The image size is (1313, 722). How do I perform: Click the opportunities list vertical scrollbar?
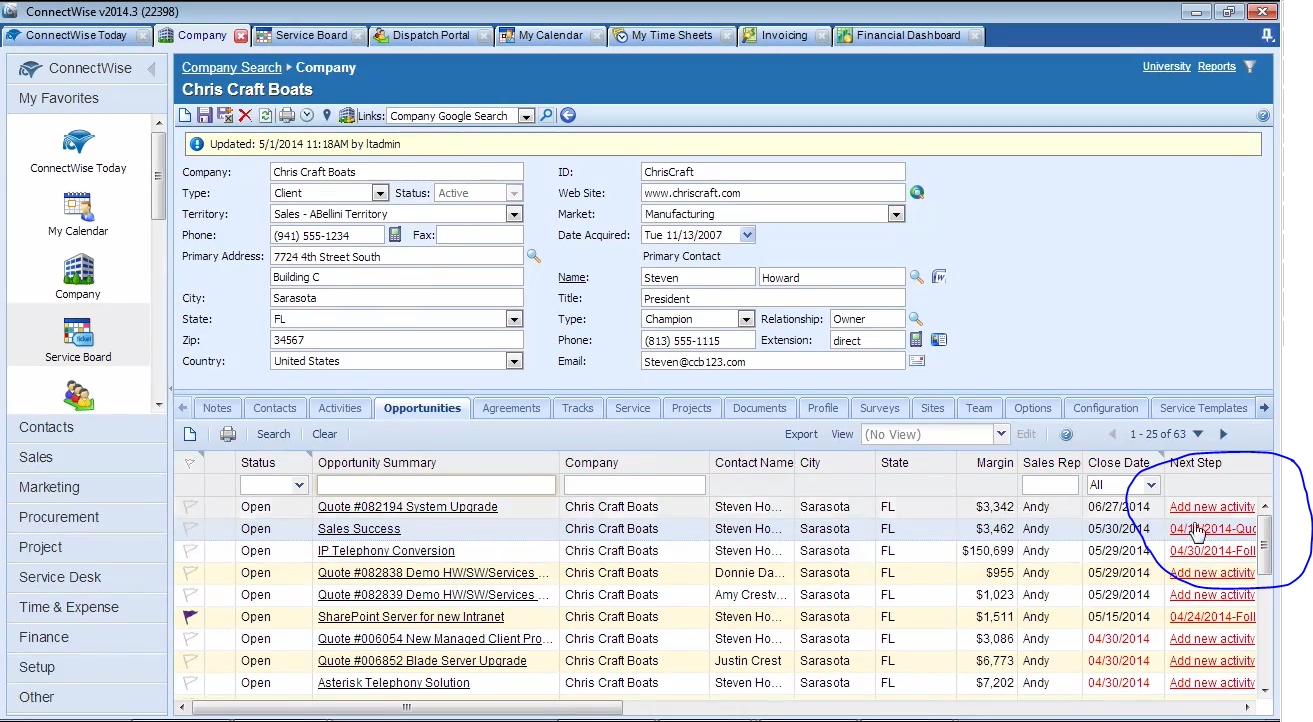1264,545
